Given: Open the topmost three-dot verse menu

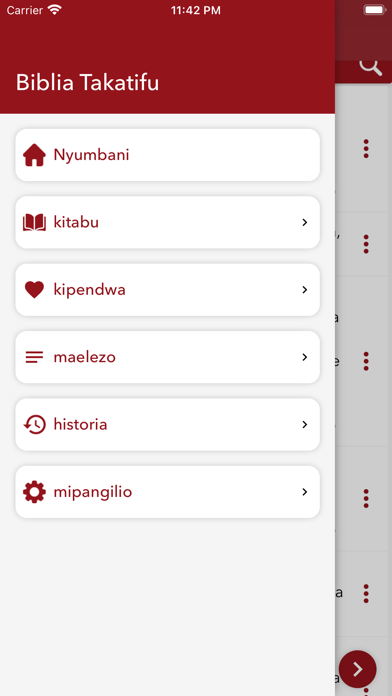Looking at the screenshot, I should 366,148.
